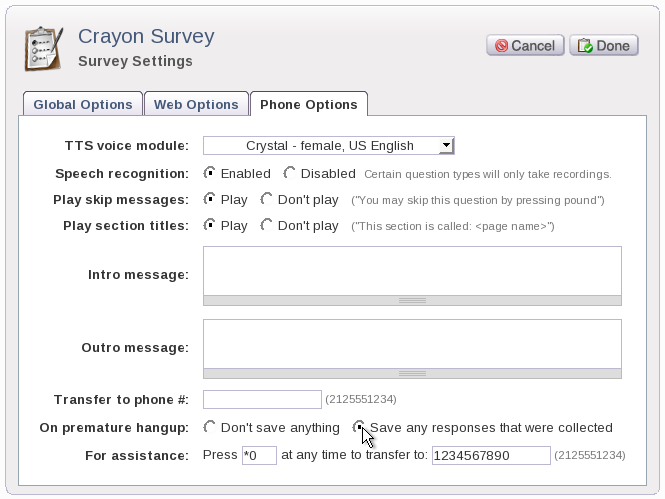This screenshot has height=499, width=665.
Task: Switch to the Web Options tab
Action: coord(196,104)
